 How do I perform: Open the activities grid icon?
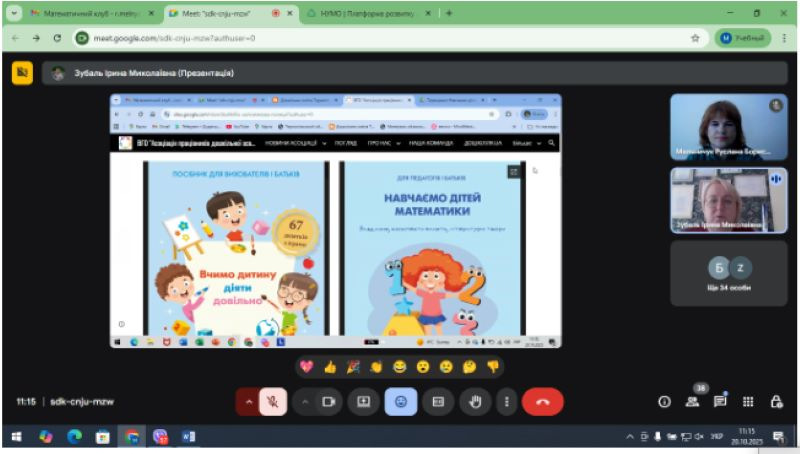[x=748, y=401]
